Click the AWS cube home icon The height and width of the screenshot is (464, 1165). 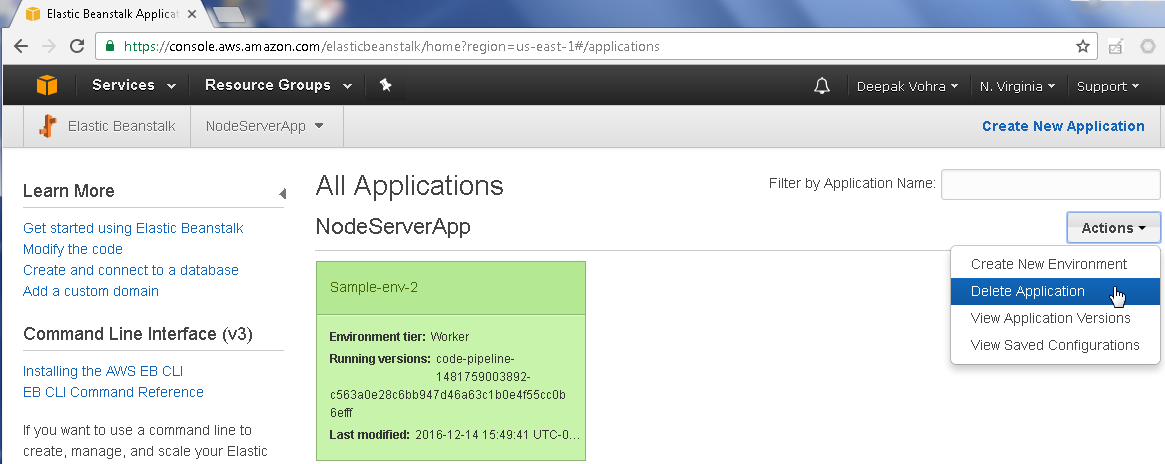pos(47,85)
